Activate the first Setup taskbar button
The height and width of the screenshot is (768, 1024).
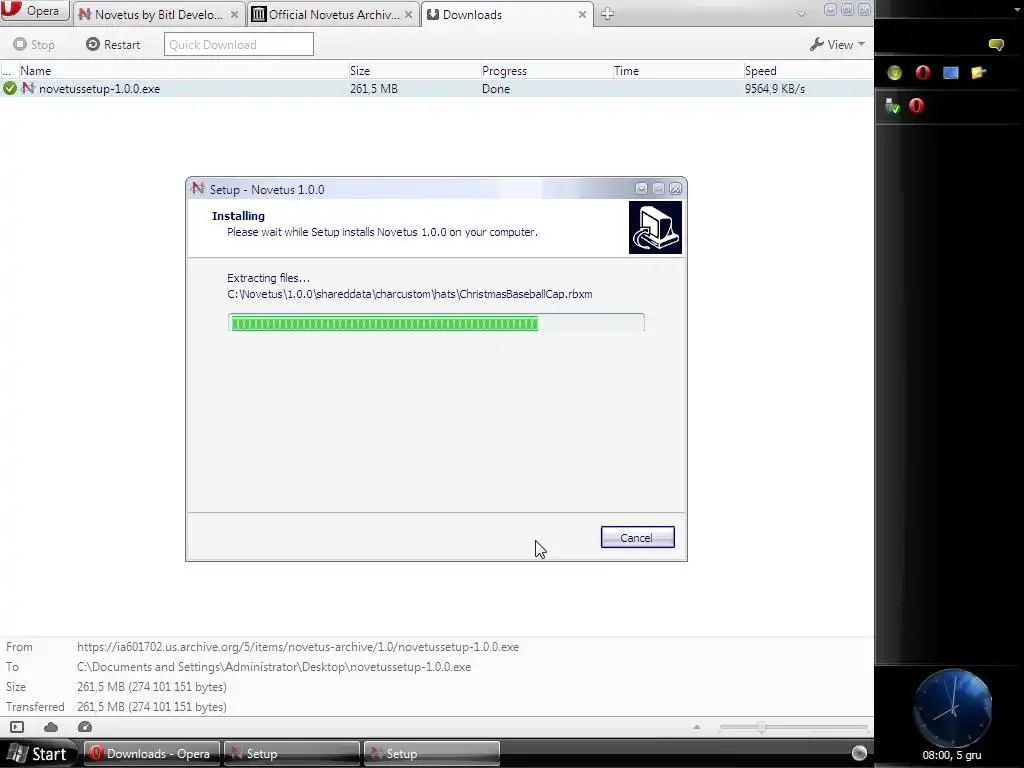pos(291,754)
